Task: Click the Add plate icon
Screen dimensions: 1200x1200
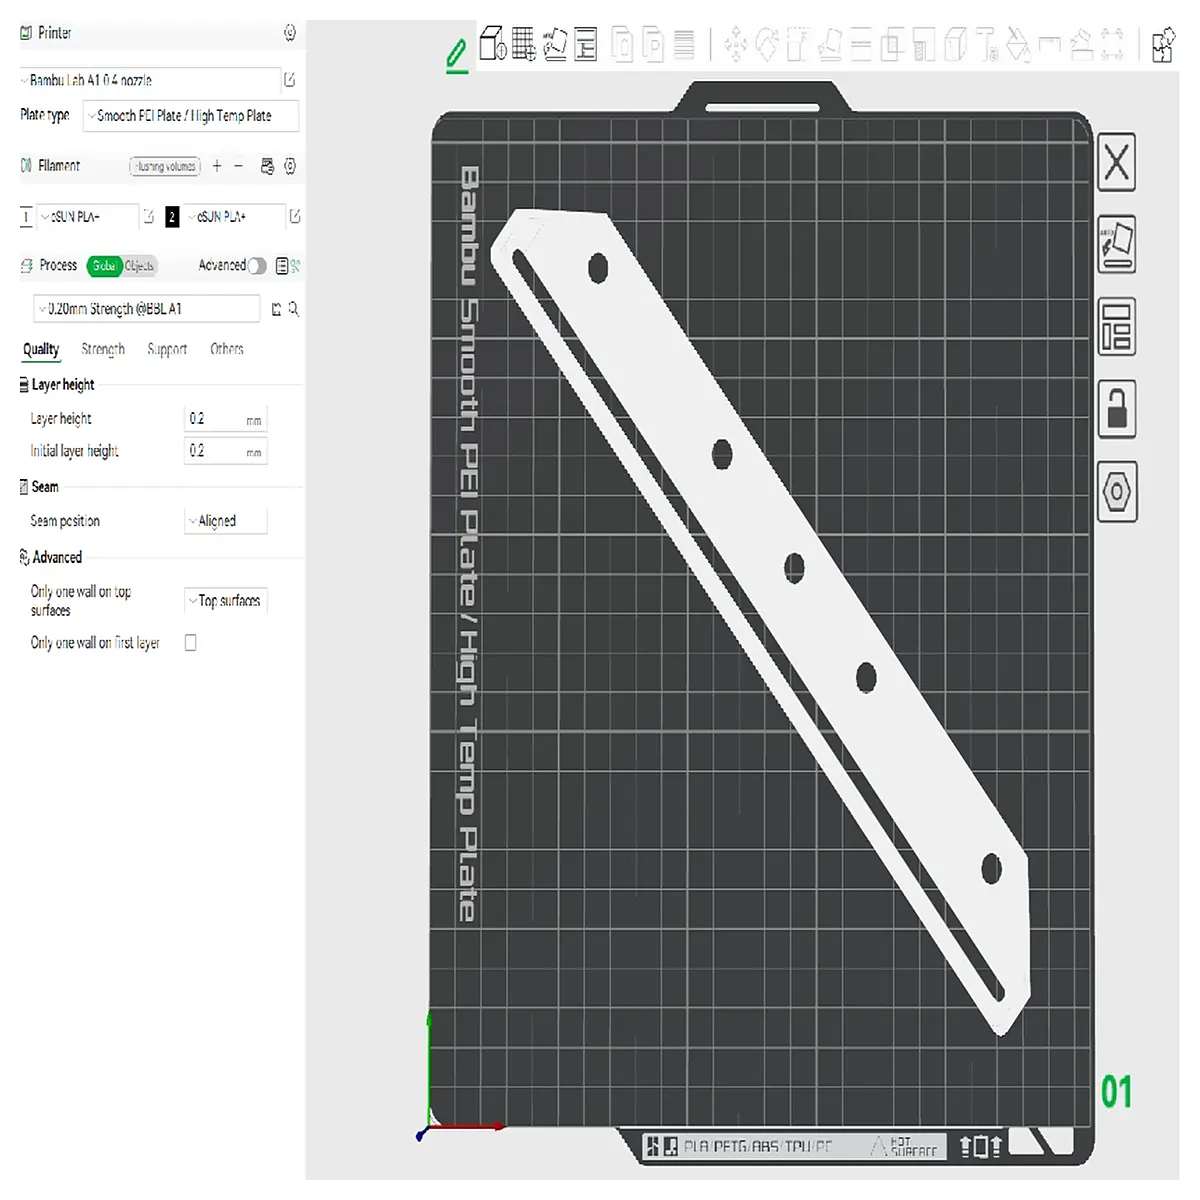Action: click(x=524, y=44)
